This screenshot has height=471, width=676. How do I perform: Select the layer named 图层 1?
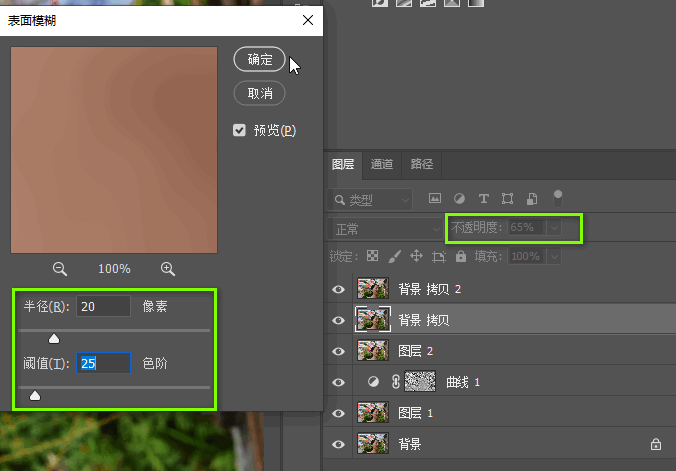[x=416, y=413]
